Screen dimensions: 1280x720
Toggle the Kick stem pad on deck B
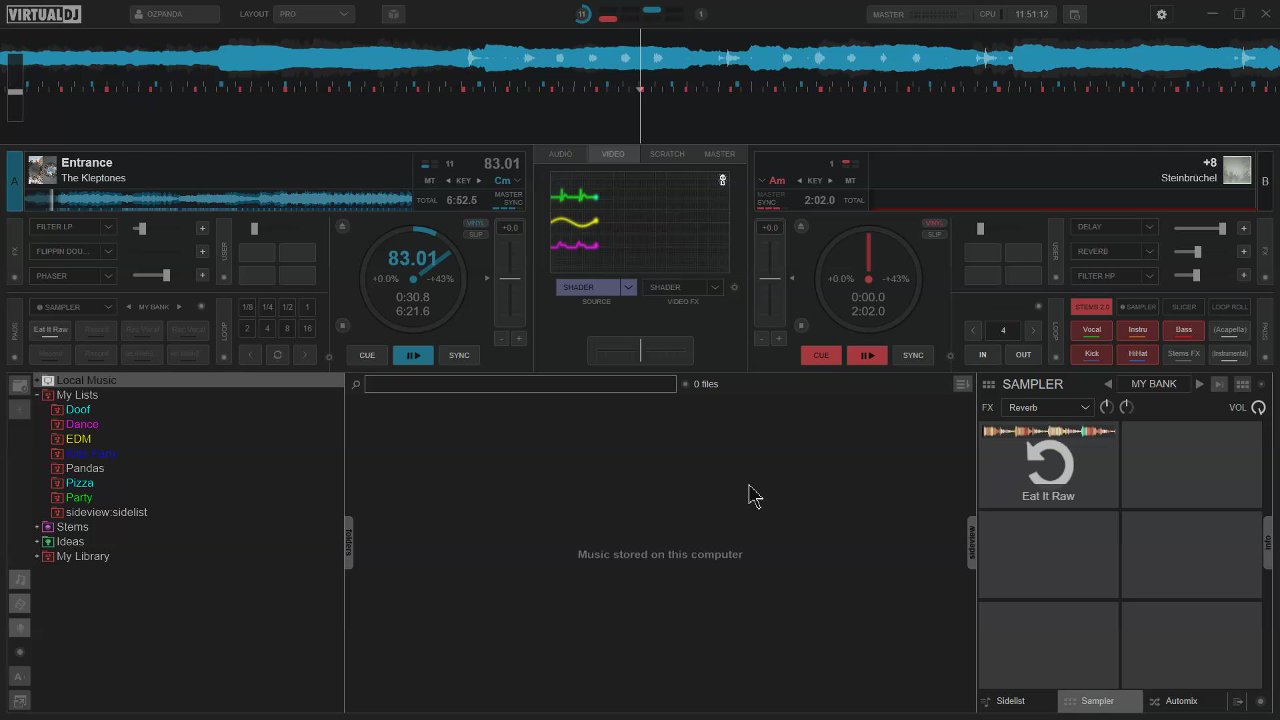1092,354
